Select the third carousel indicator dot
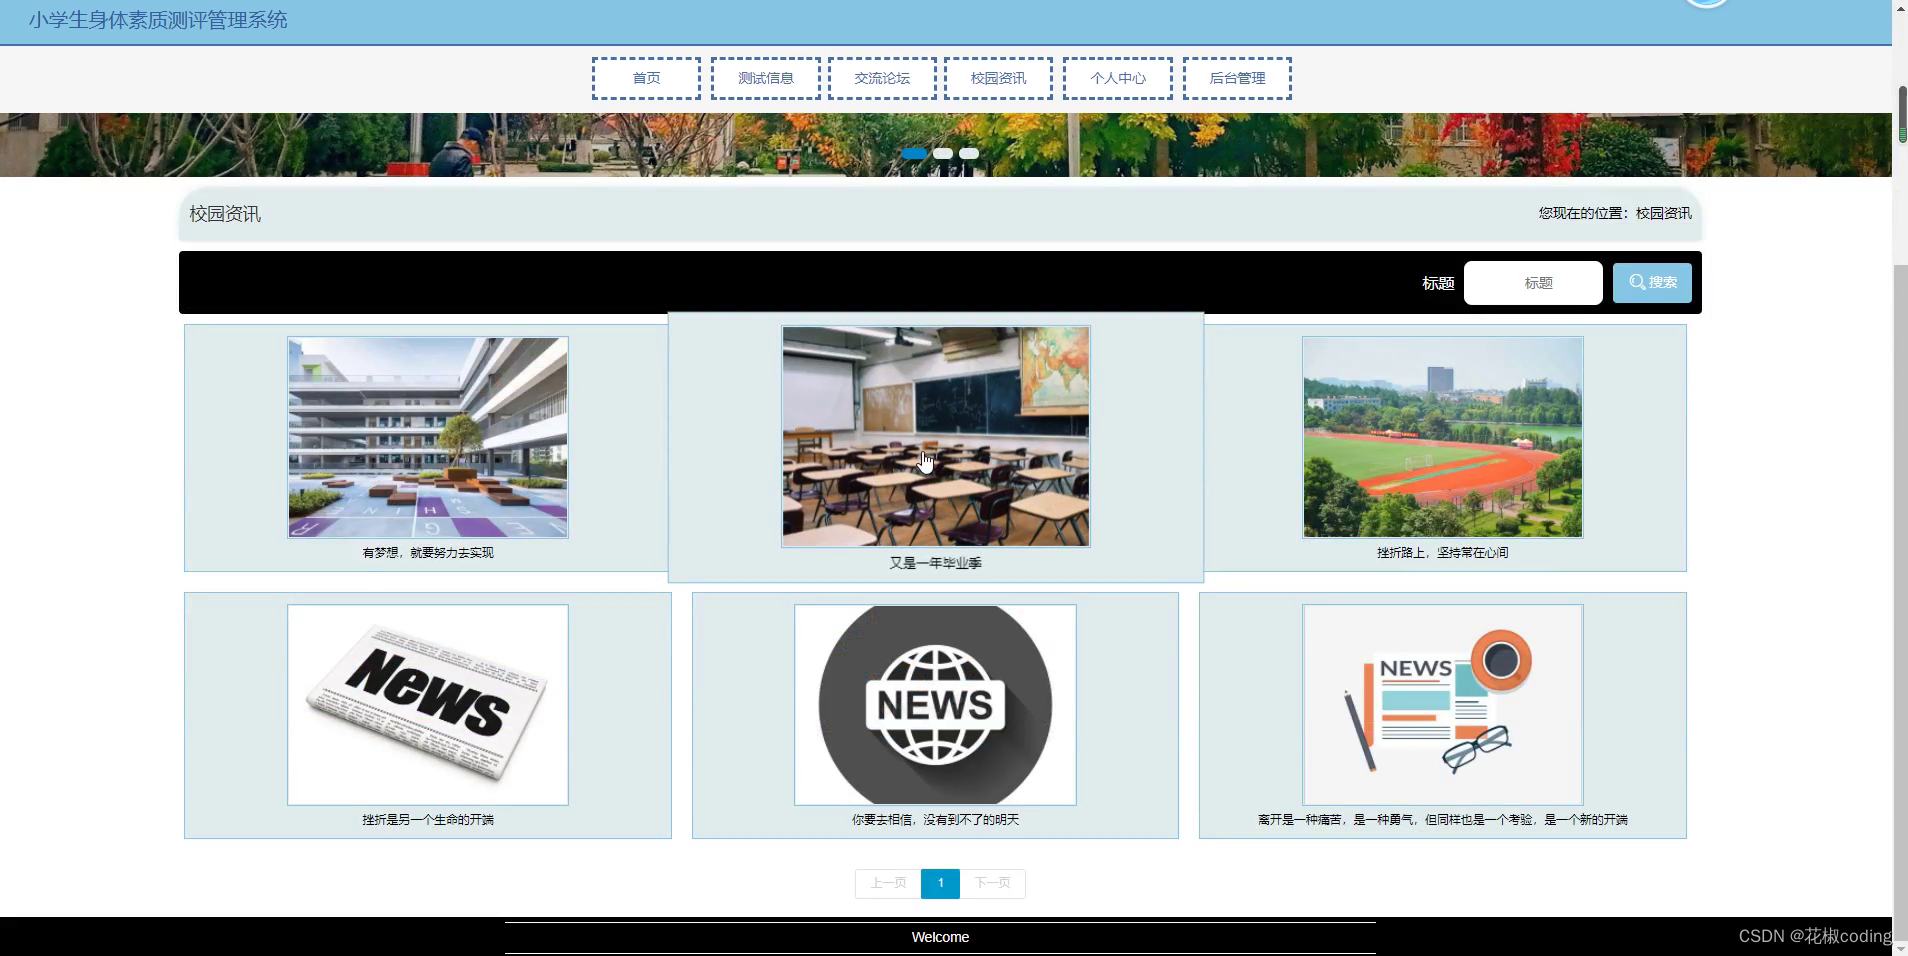The height and width of the screenshot is (956, 1908). [x=969, y=153]
